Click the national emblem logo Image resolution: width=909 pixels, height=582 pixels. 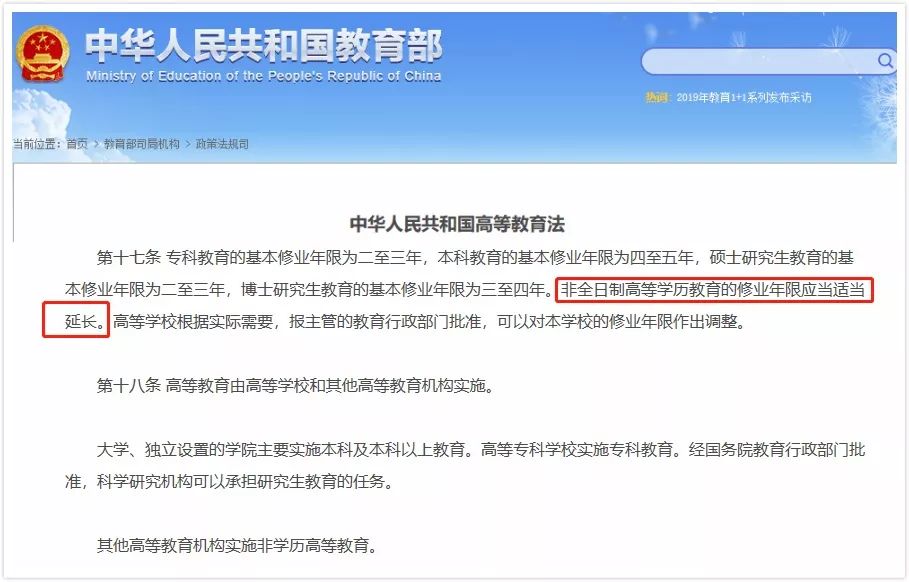(x=42, y=55)
